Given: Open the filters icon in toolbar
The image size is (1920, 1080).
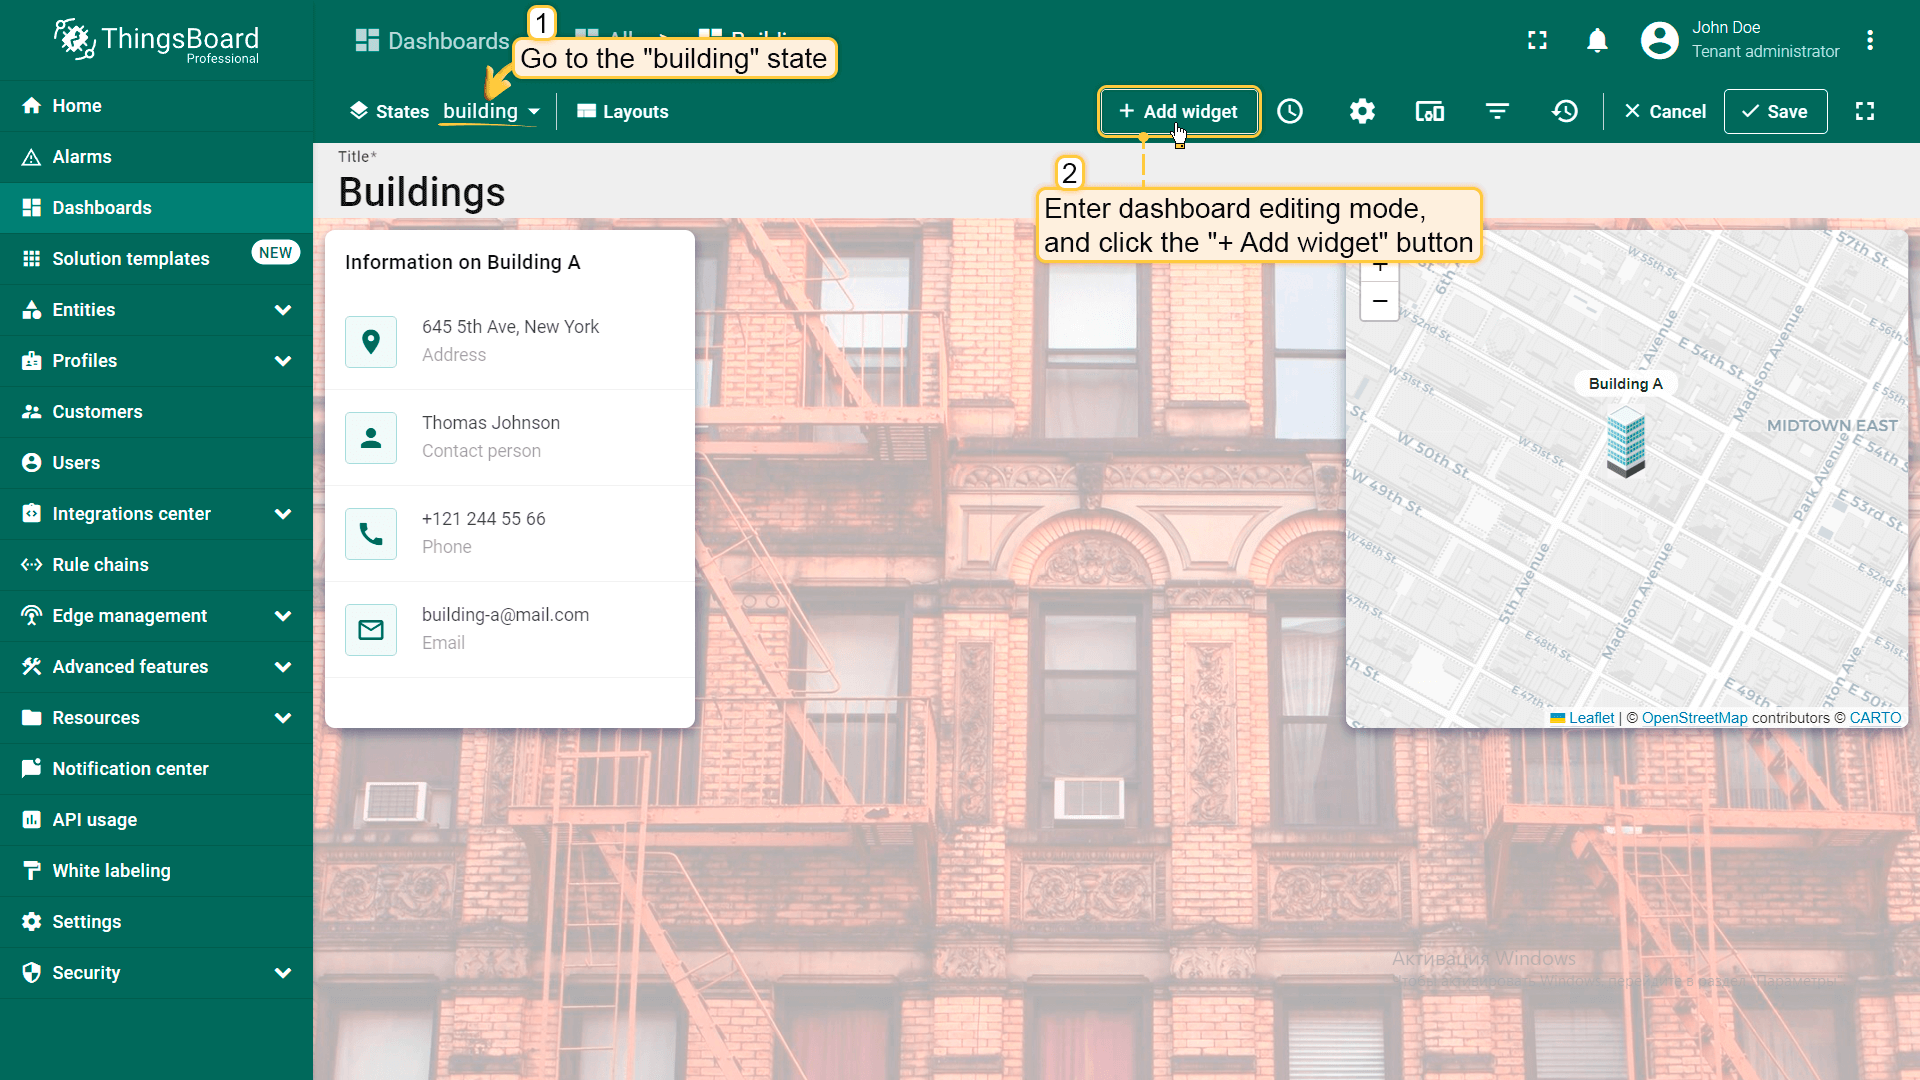Looking at the screenshot, I should click(1497, 111).
